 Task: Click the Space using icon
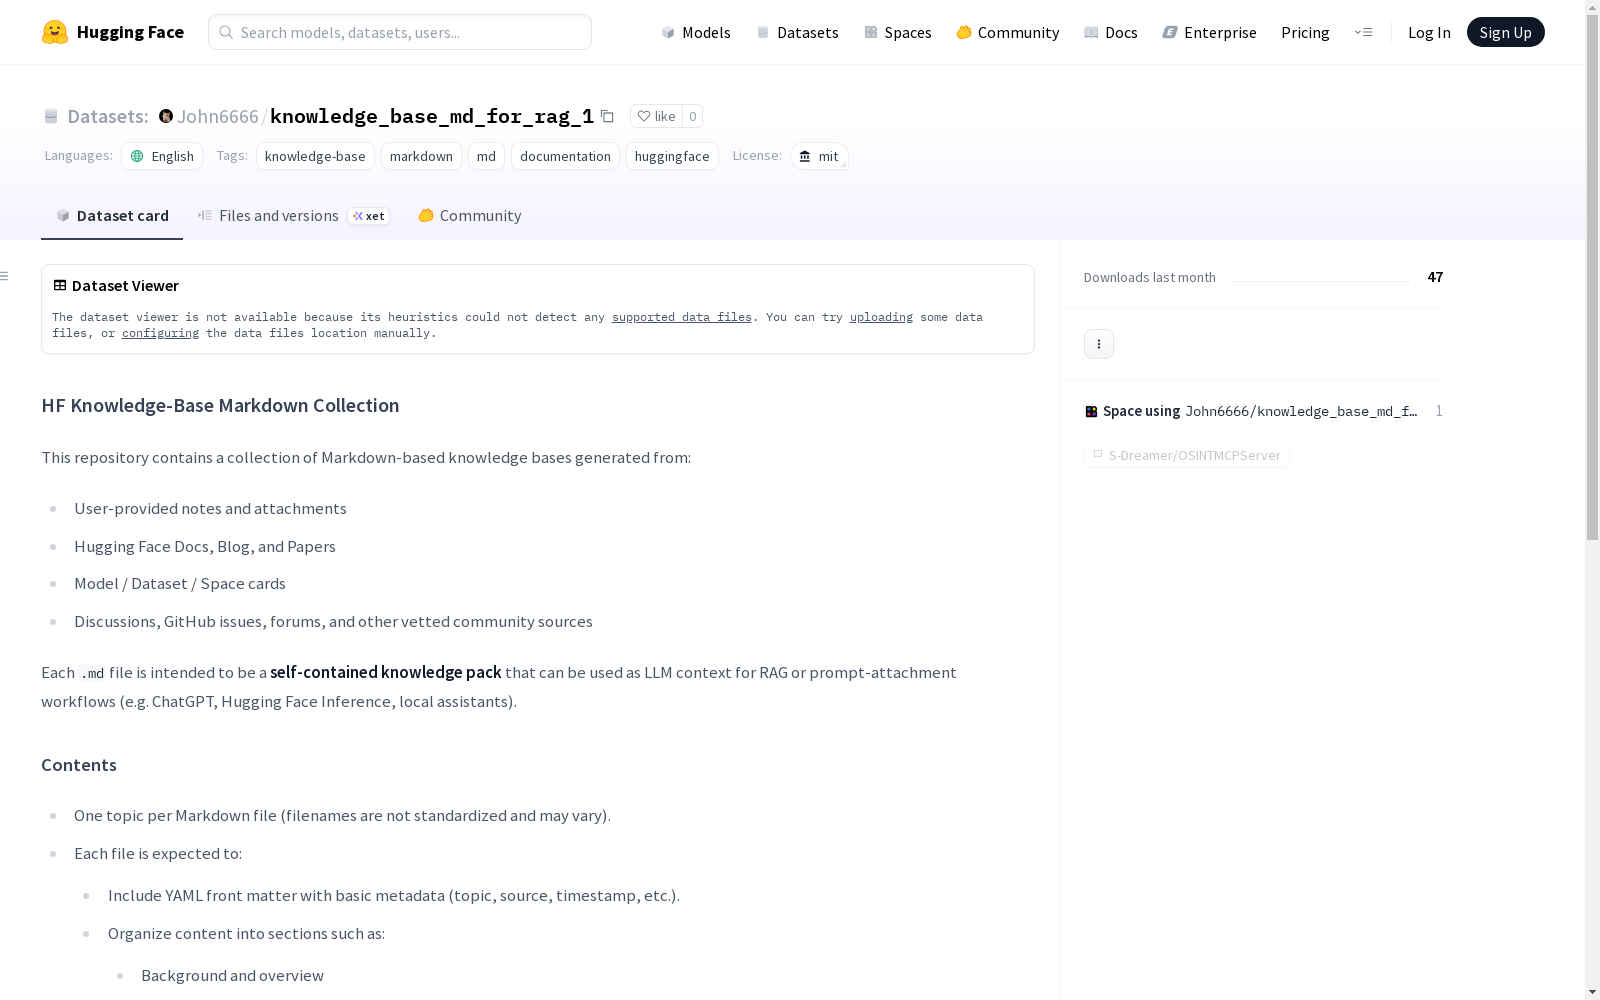pyautogui.click(x=1091, y=411)
